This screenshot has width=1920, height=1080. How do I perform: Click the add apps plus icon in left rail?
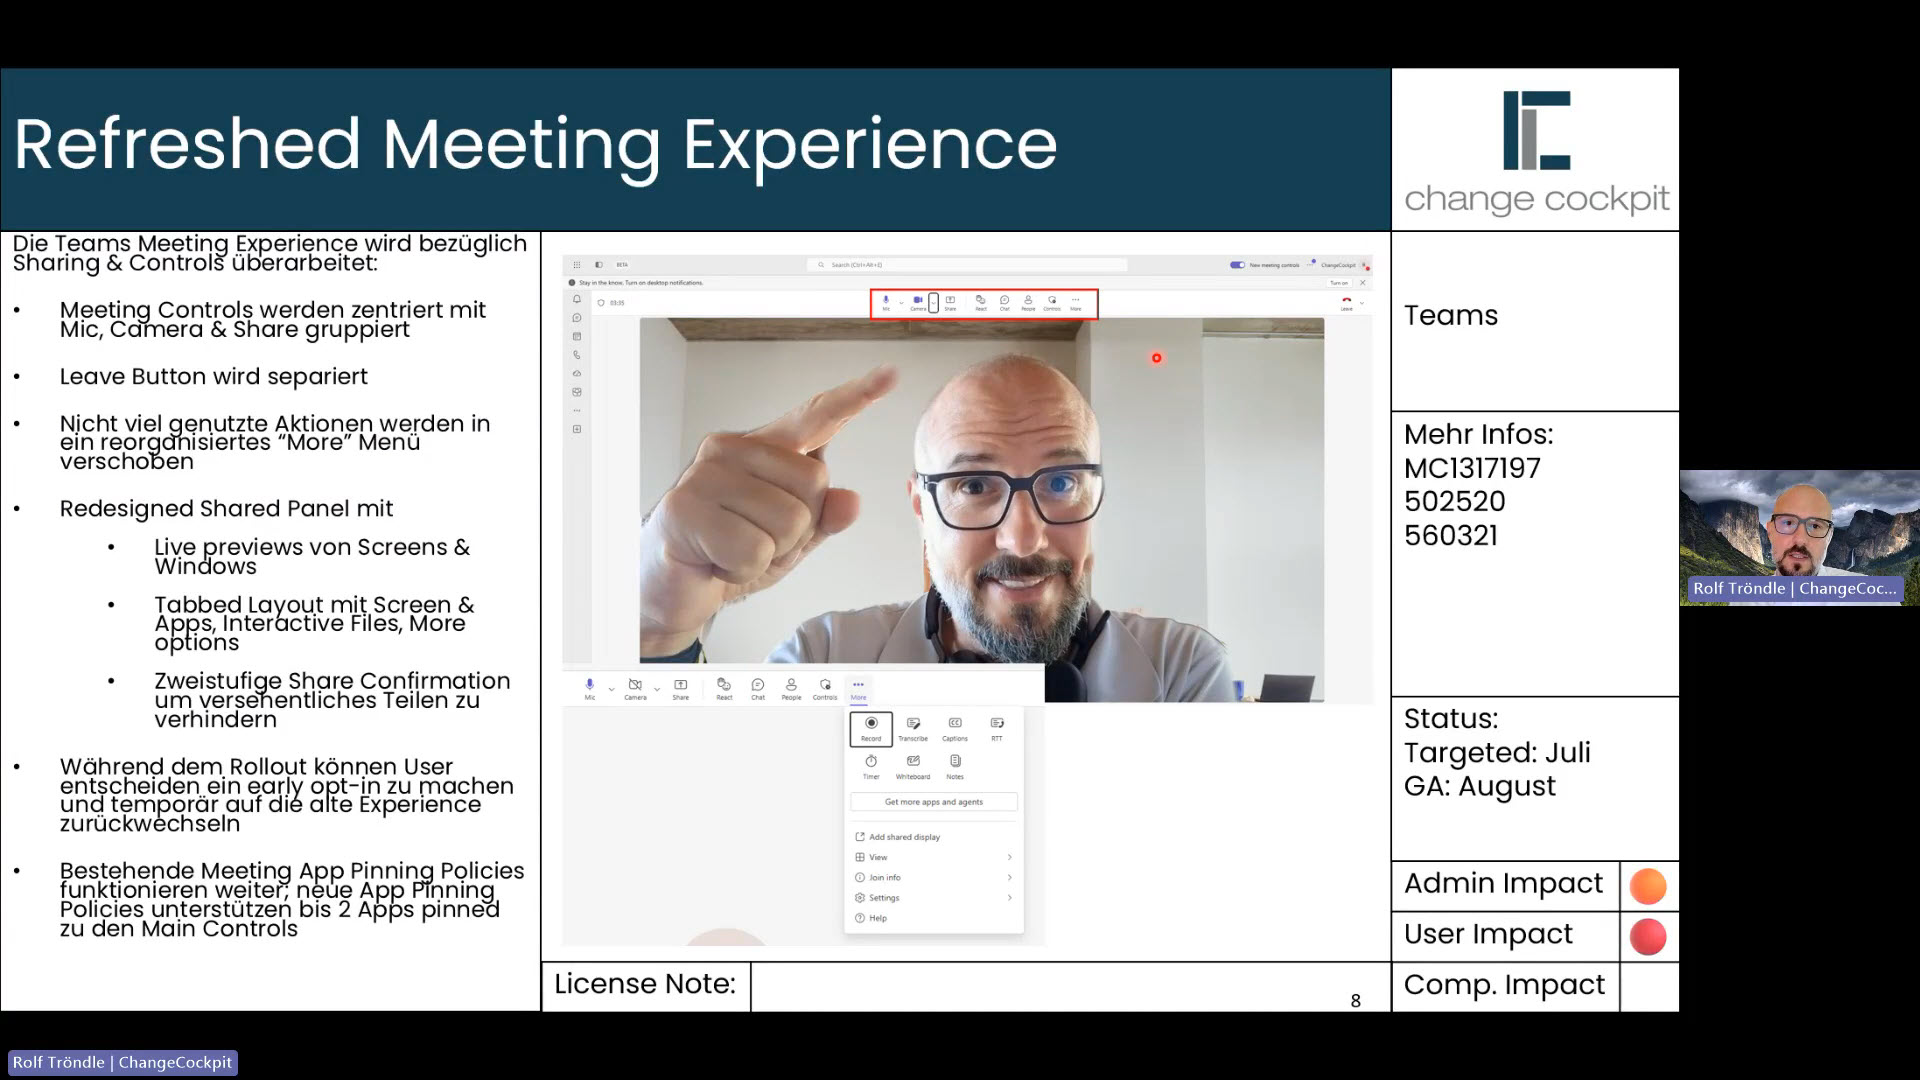click(577, 429)
